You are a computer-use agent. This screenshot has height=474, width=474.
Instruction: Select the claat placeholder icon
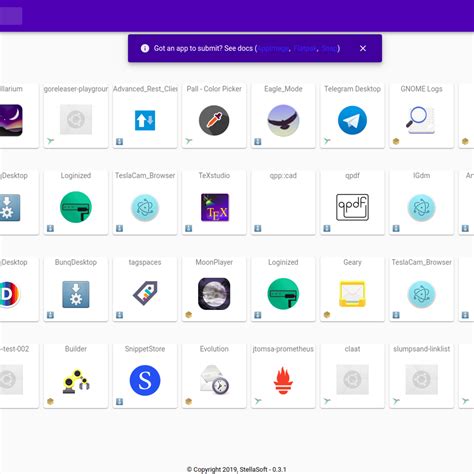(x=352, y=379)
